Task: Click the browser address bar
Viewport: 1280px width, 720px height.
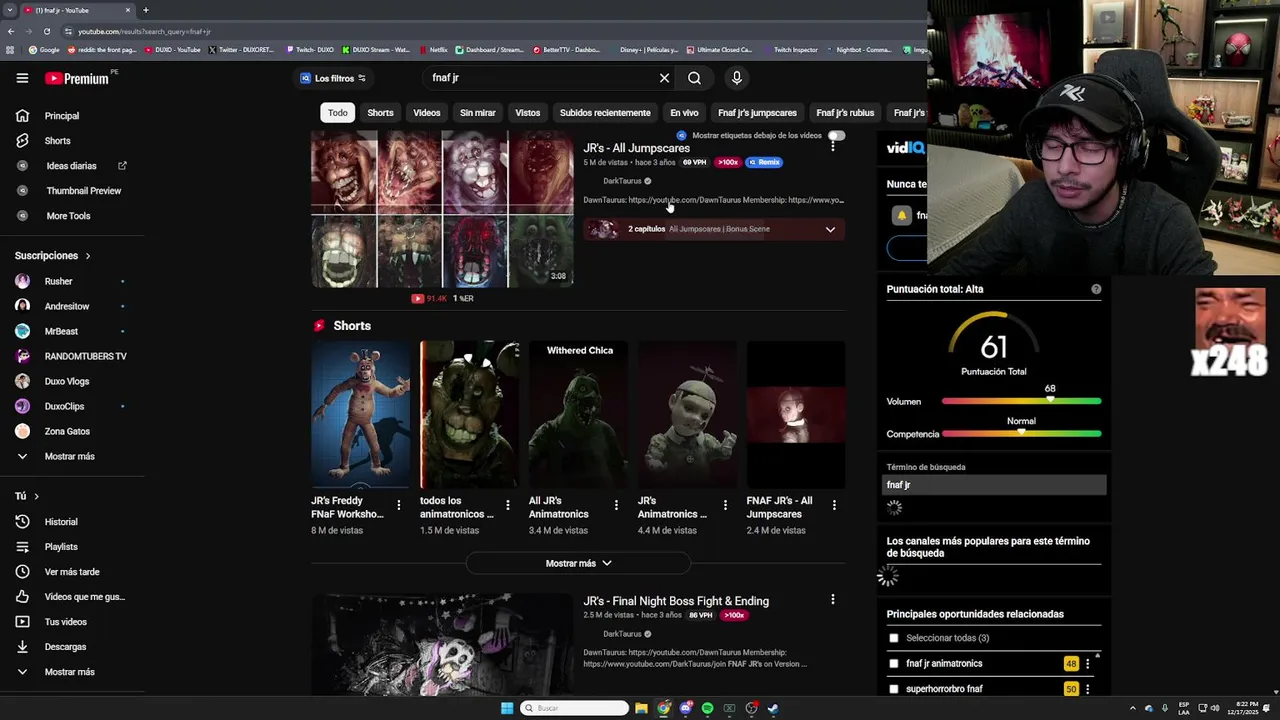Action: coord(490,31)
